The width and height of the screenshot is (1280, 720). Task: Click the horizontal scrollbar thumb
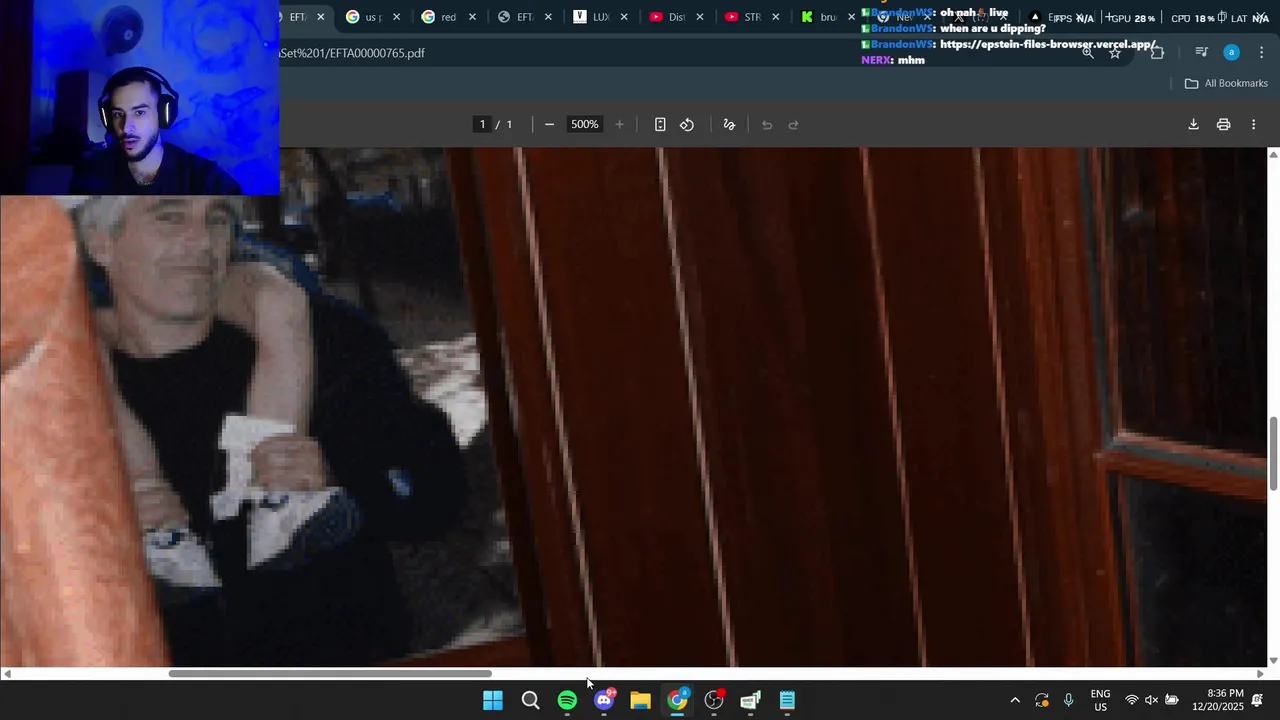330,674
